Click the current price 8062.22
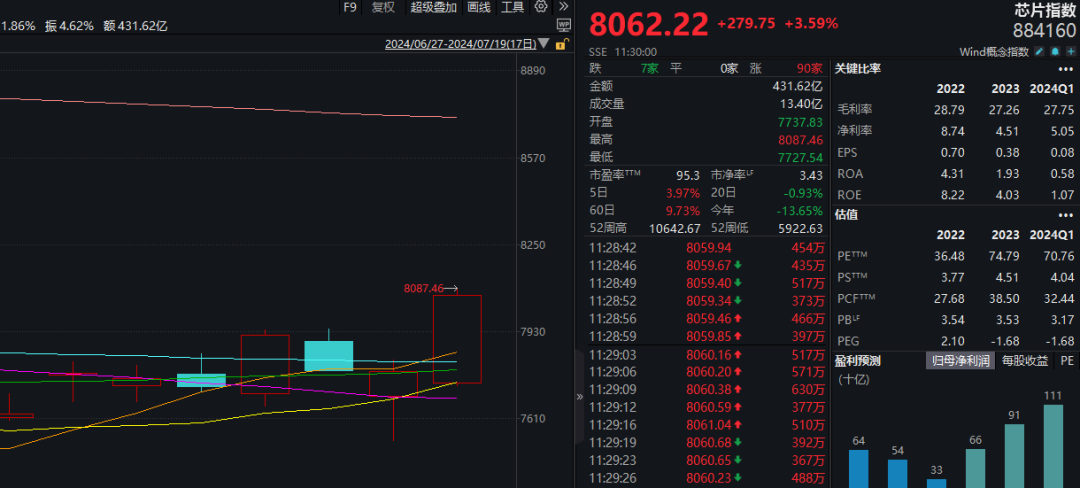Screen dimensions: 1080x488 pos(649,24)
